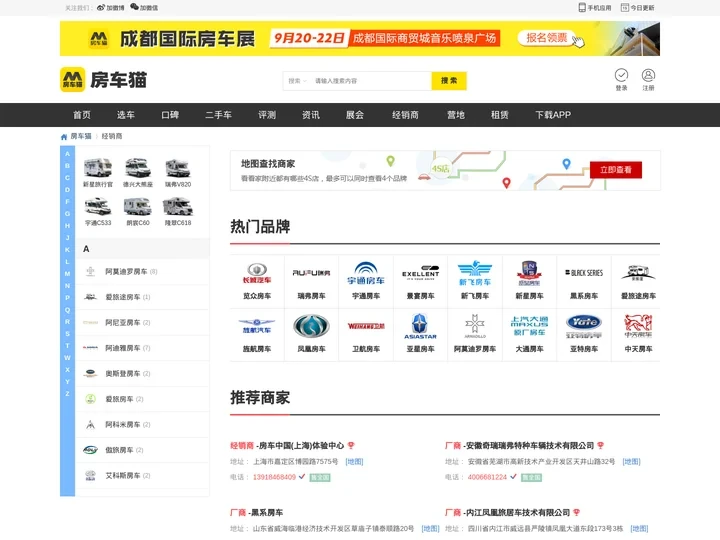Click the home icon in breadcrumb
720x540 pixels.
coord(64,136)
